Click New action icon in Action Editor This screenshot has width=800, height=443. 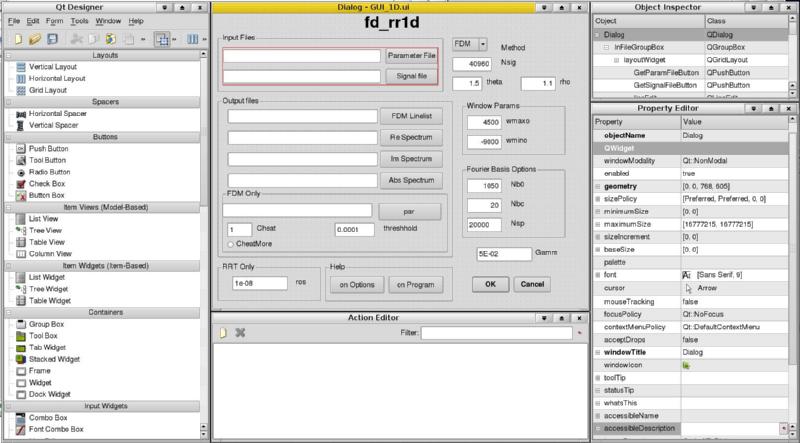tap(223, 333)
